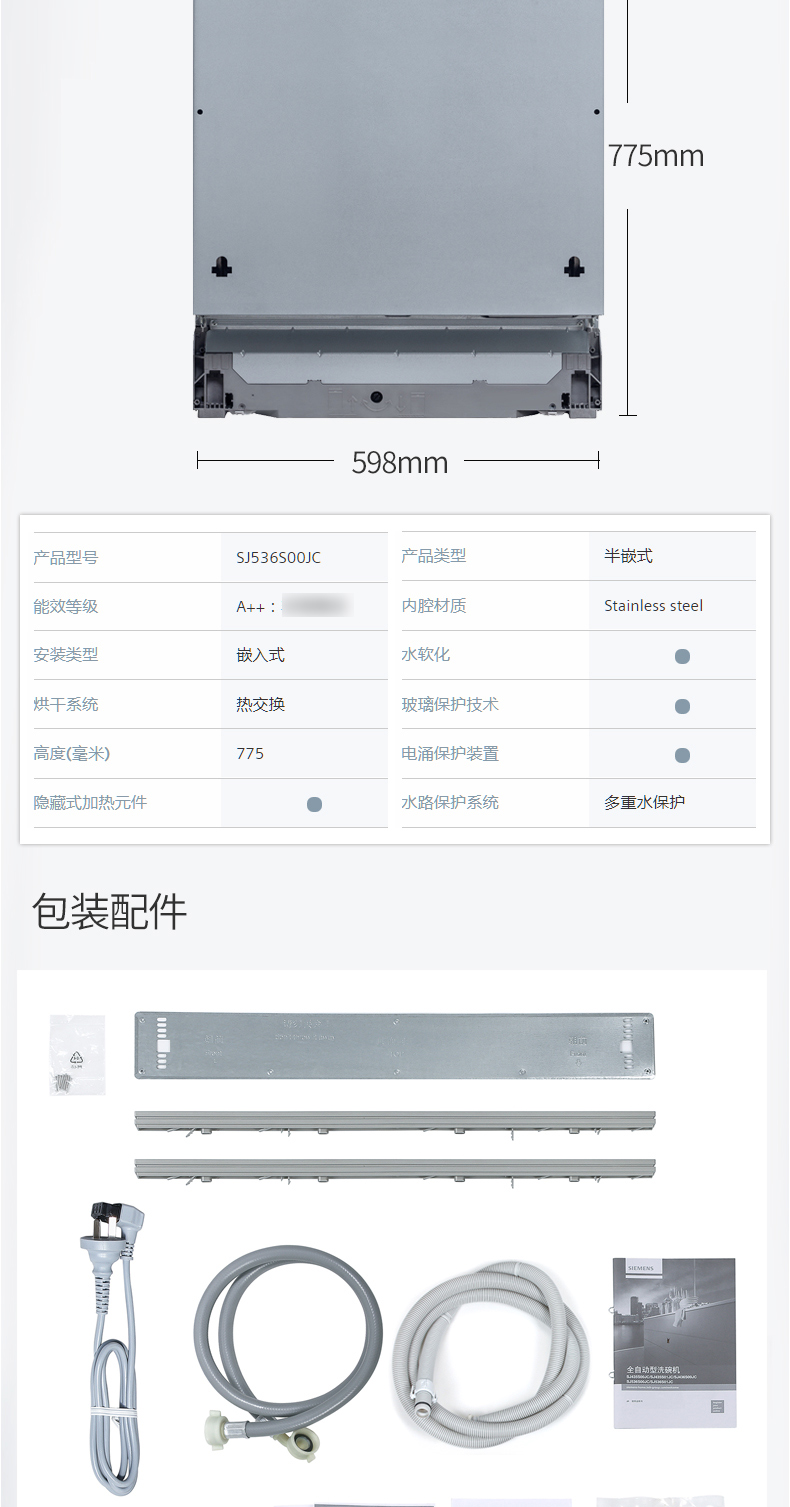
Task: Click the lower gray trim strip
Action: [395, 1169]
